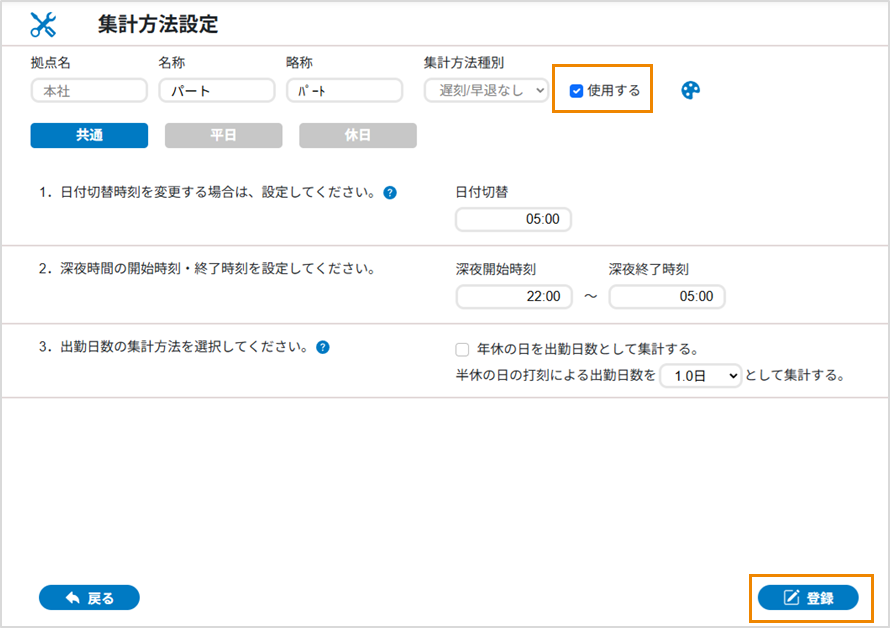Click help icon beside 日付切替時刻 instruction
Viewport: 890px width, 628px height.
tap(390, 193)
